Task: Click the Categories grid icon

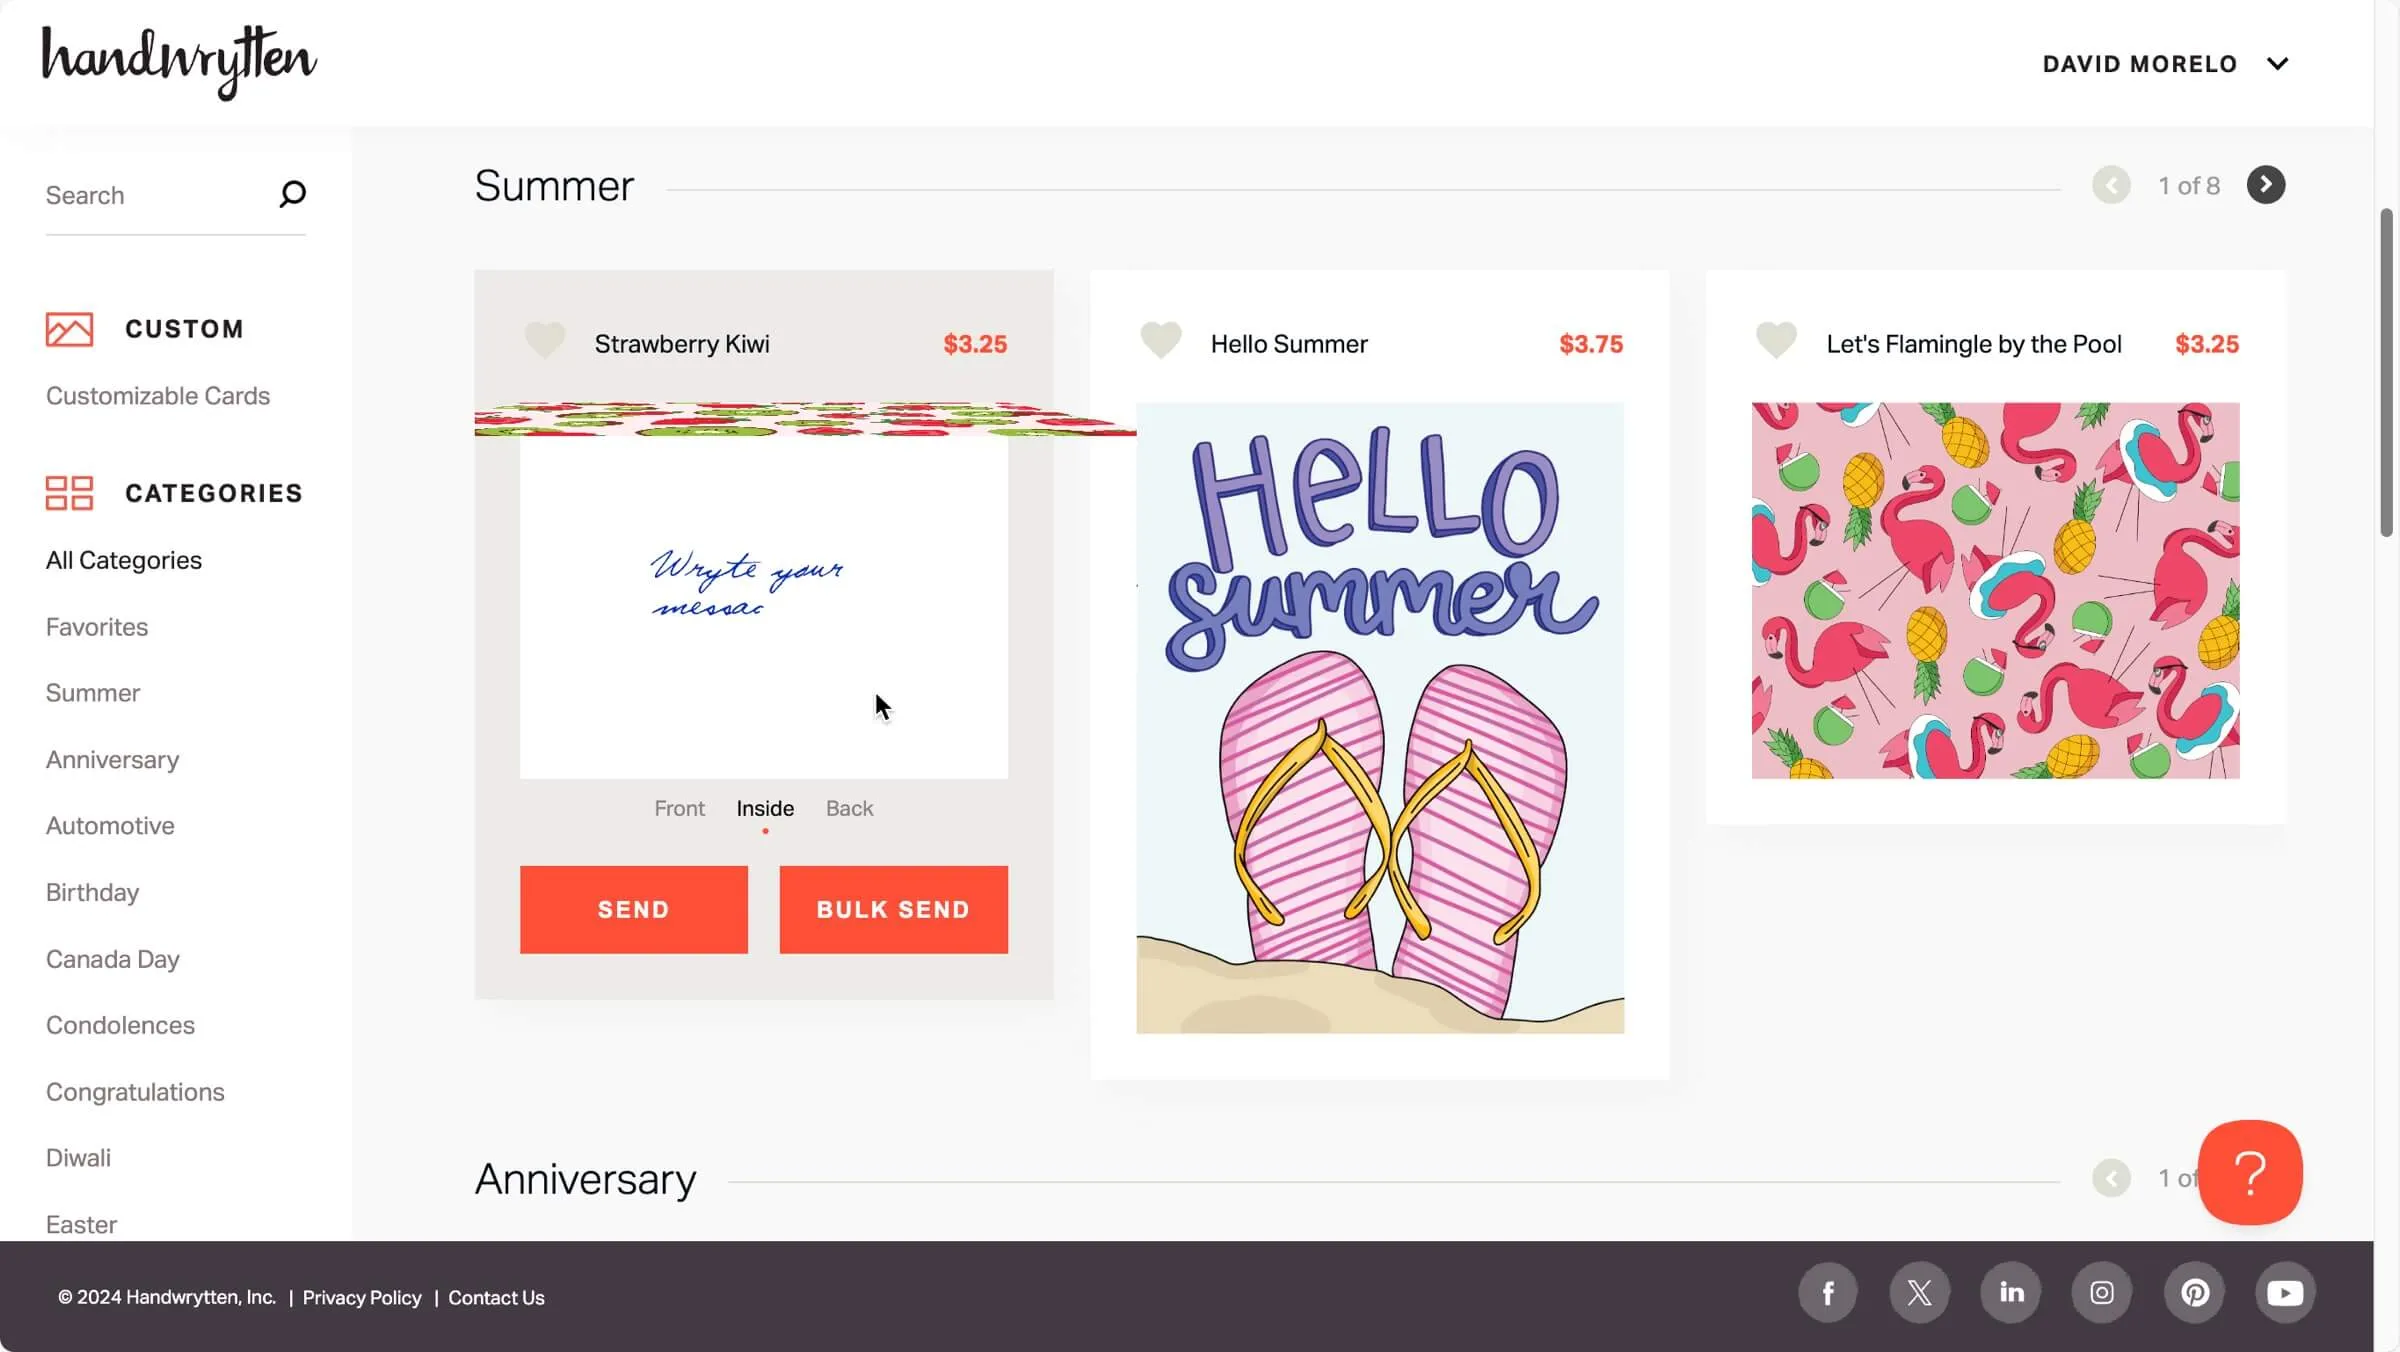Action: coord(69,493)
